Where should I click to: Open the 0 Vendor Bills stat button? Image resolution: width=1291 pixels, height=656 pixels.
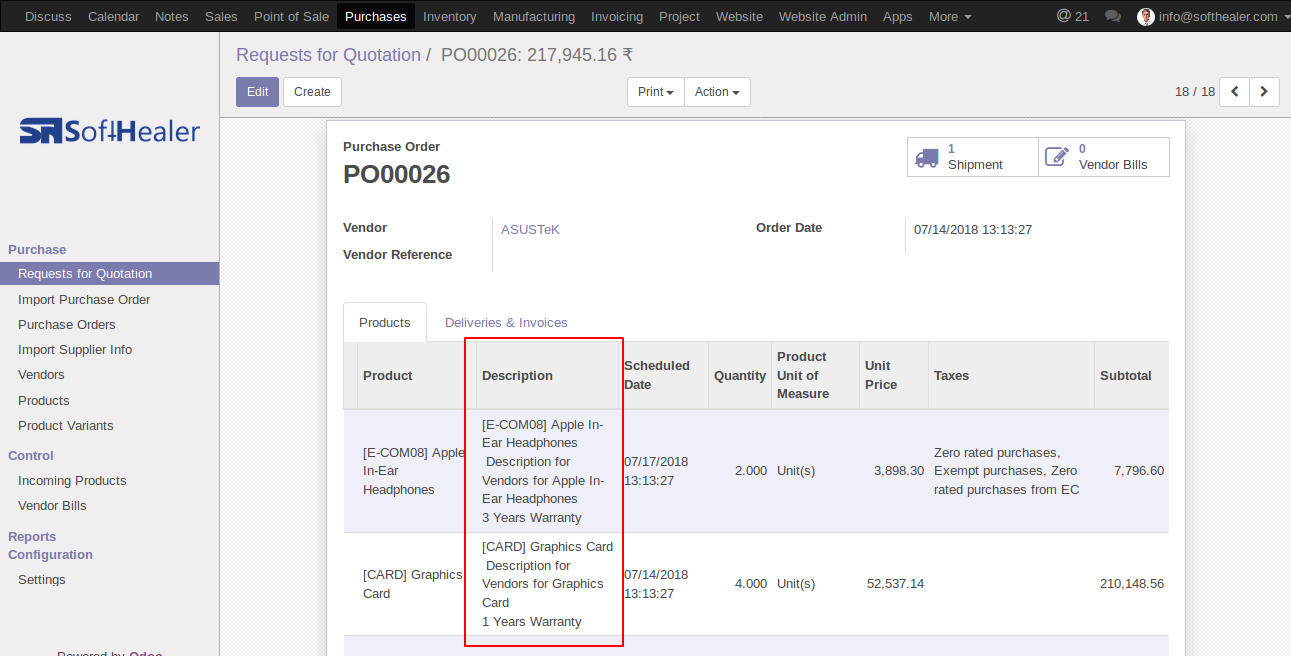(x=1104, y=157)
